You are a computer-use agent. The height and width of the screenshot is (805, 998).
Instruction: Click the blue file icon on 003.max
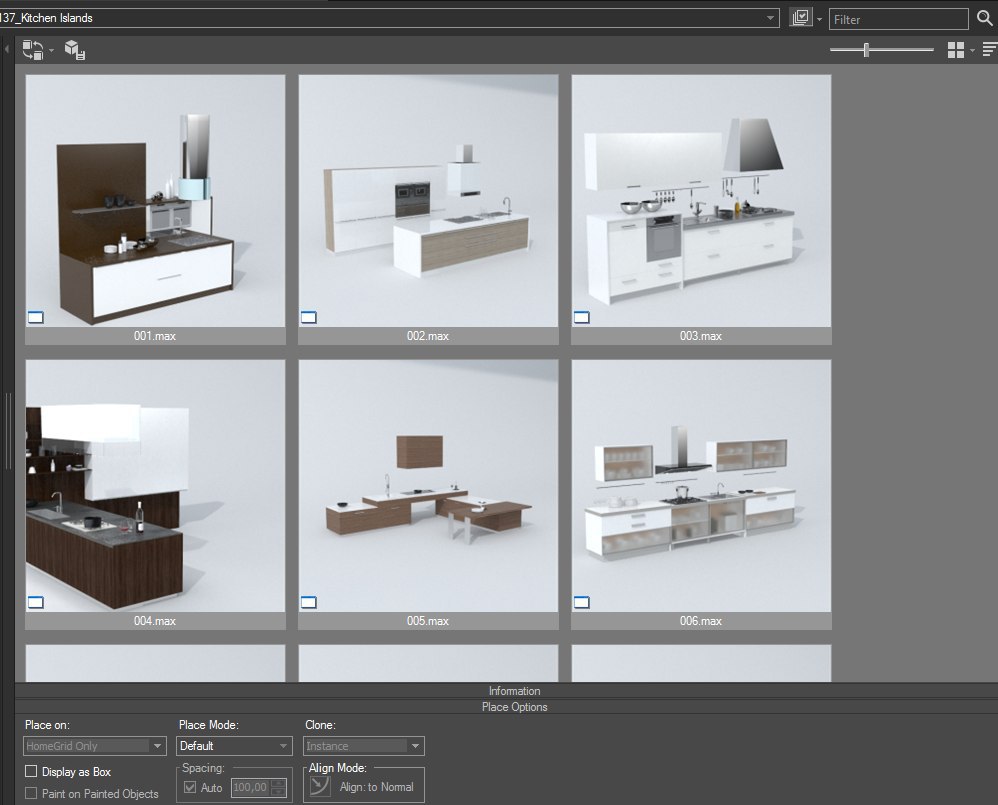point(582,317)
